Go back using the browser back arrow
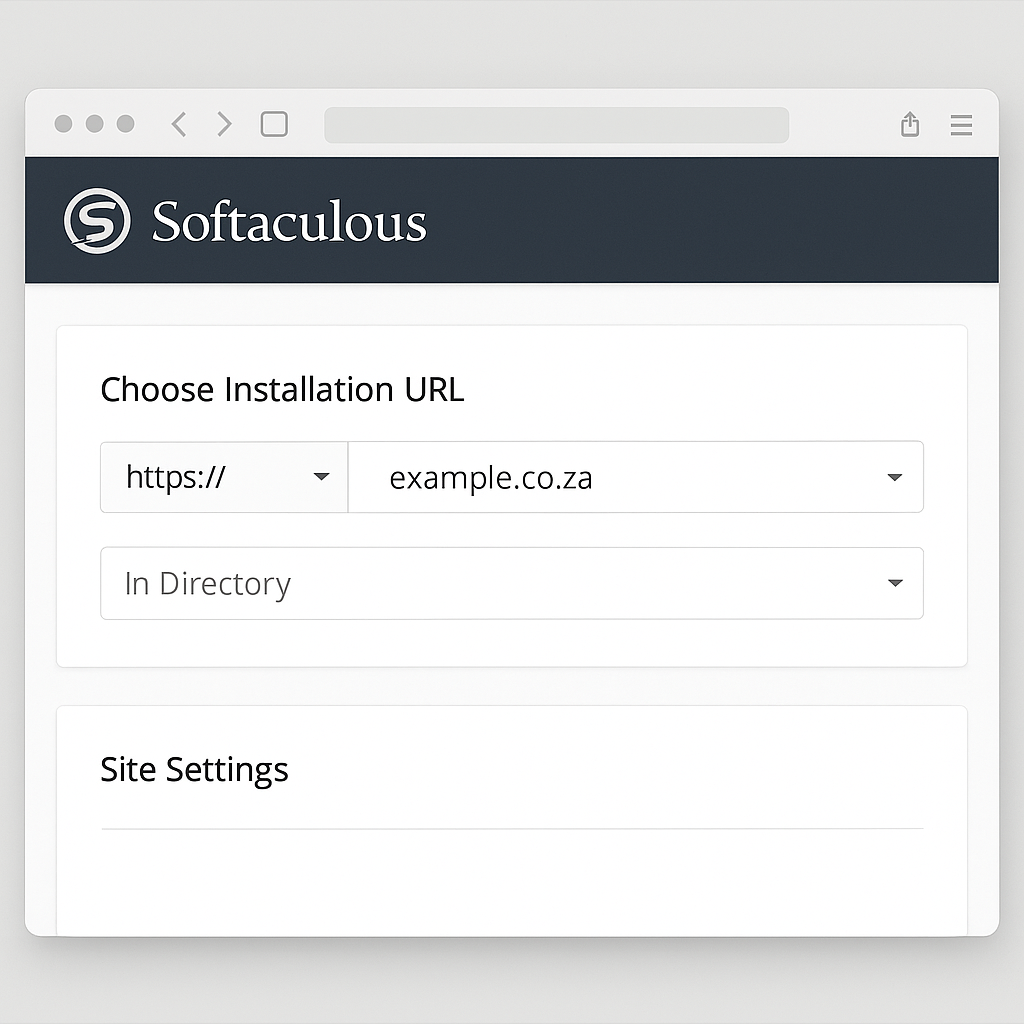Image resolution: width=1024 pixels, height=1024 pixels. [179, 124]
